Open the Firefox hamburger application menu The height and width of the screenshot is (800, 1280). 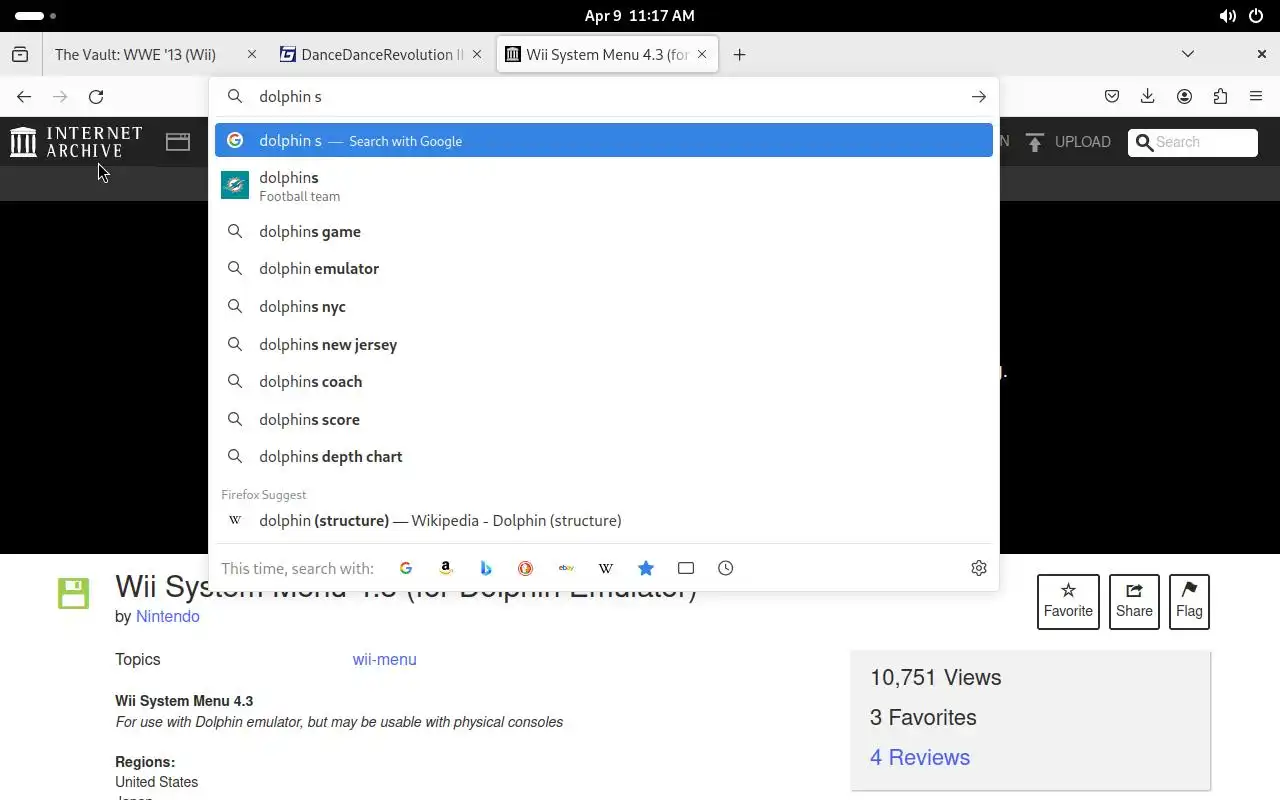point(1256,97)
